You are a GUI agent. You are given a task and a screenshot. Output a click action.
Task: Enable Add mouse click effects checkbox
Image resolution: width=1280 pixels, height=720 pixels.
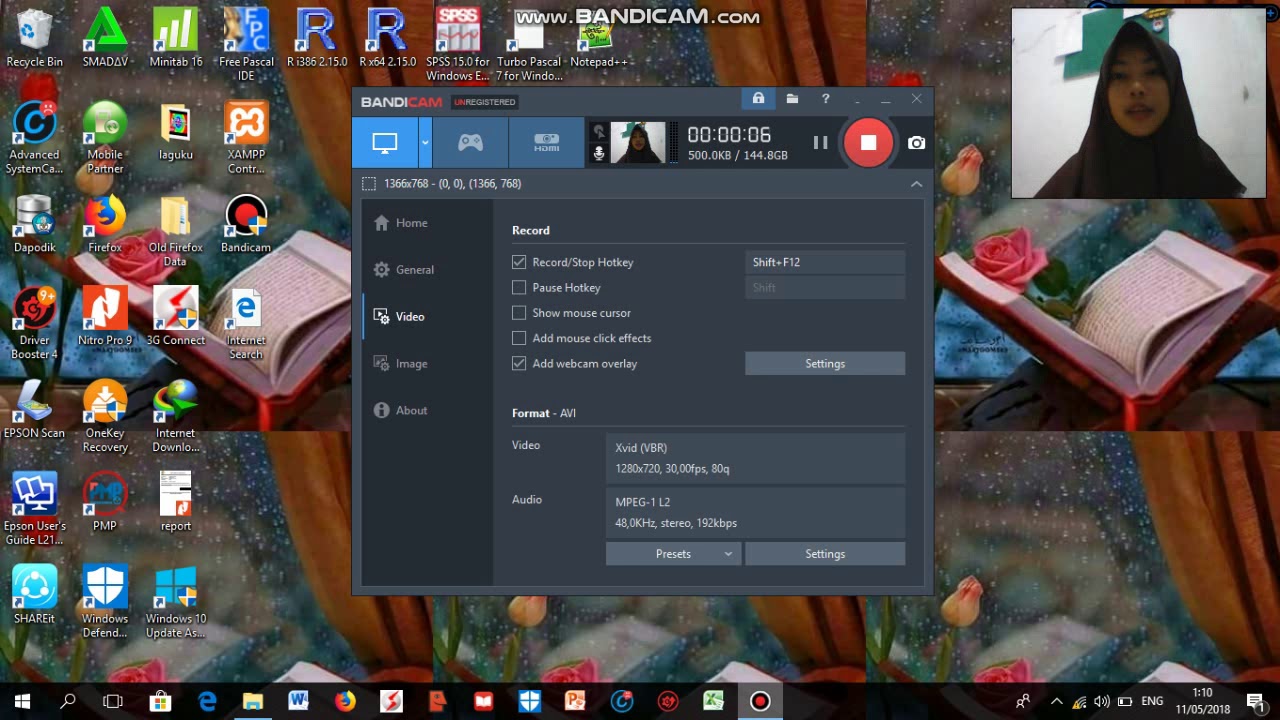(519, 338)
